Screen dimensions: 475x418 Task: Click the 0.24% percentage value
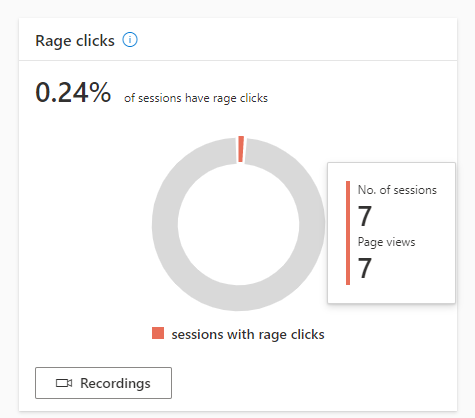click(73, 92)
